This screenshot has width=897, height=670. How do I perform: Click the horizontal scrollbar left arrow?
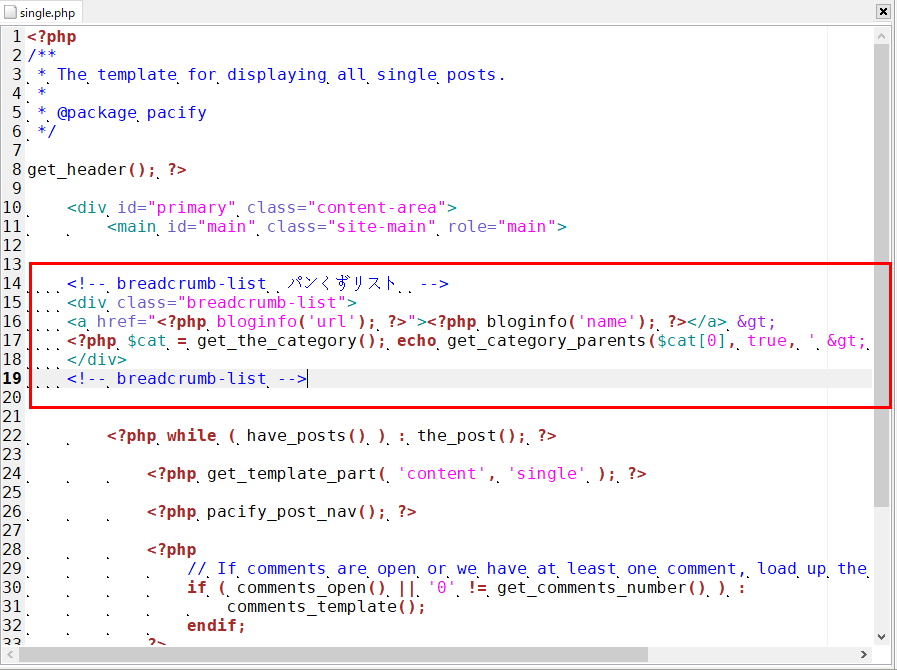coord(10,654)
